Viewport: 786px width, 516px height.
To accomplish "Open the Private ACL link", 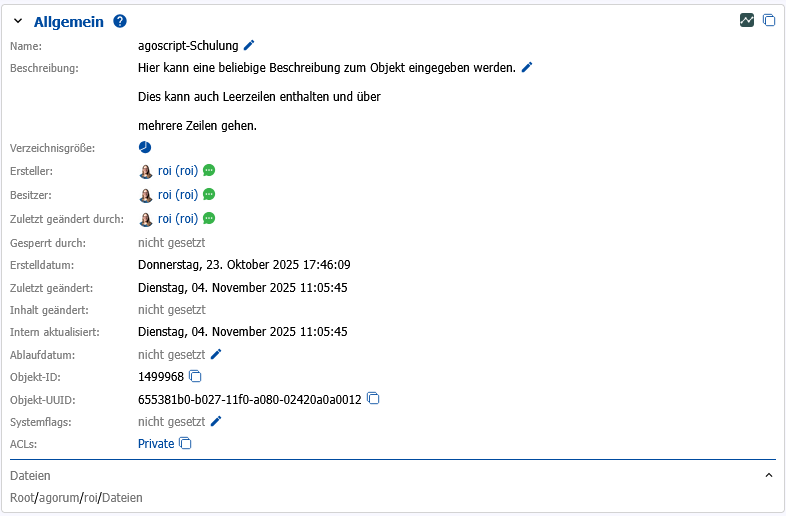I will (156, 443).
